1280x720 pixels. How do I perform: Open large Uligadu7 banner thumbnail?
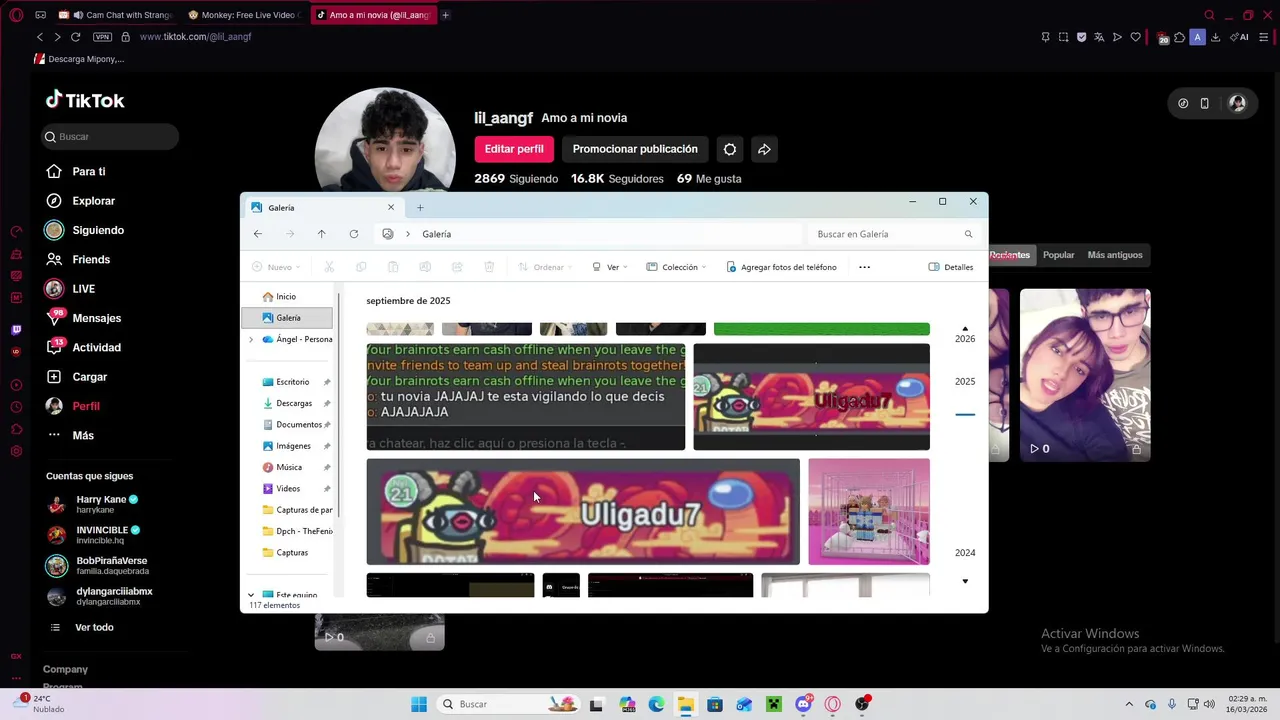click(x=583, y=512)
